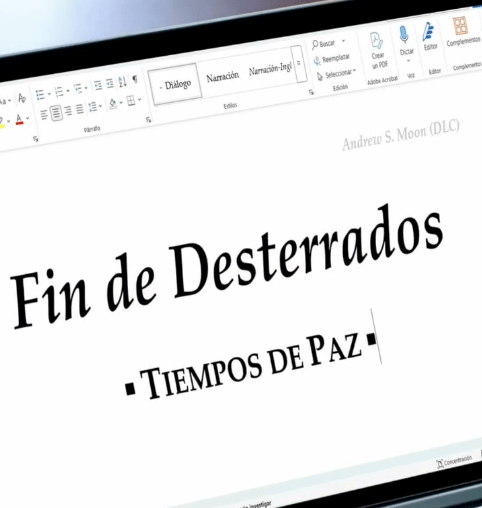482x508 pixels.
Task: Align text to the right
Action: tap(68, 111)
